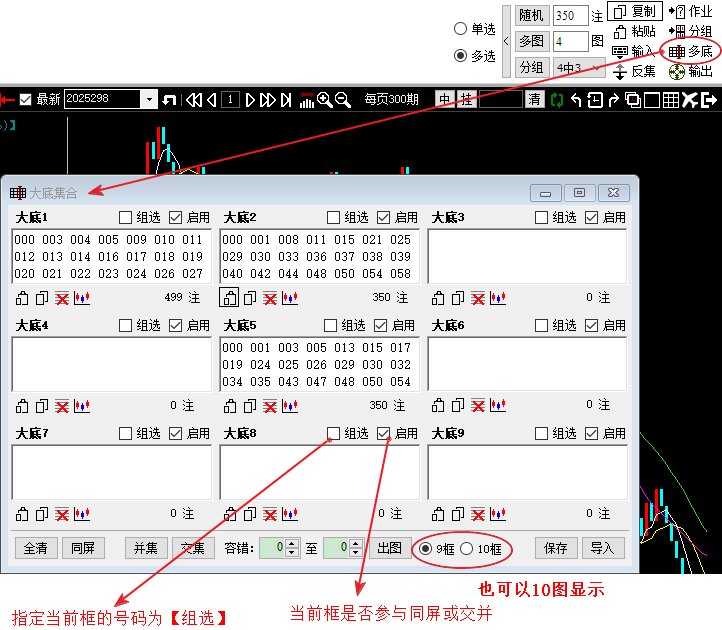Click the chart icon under 大底5
This screenshot has width=722, height=630.
[290, 405]
